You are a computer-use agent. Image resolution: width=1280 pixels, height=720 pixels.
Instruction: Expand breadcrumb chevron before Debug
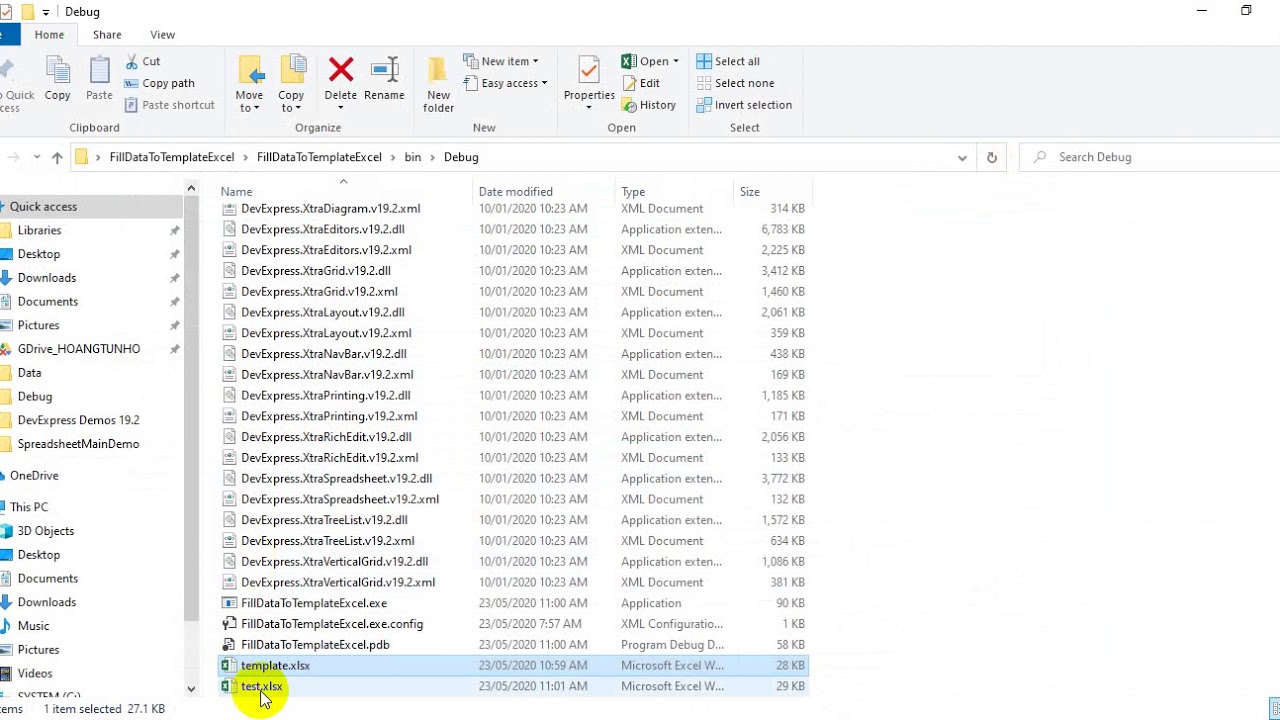pyautogui.click(x=433, y=157)
